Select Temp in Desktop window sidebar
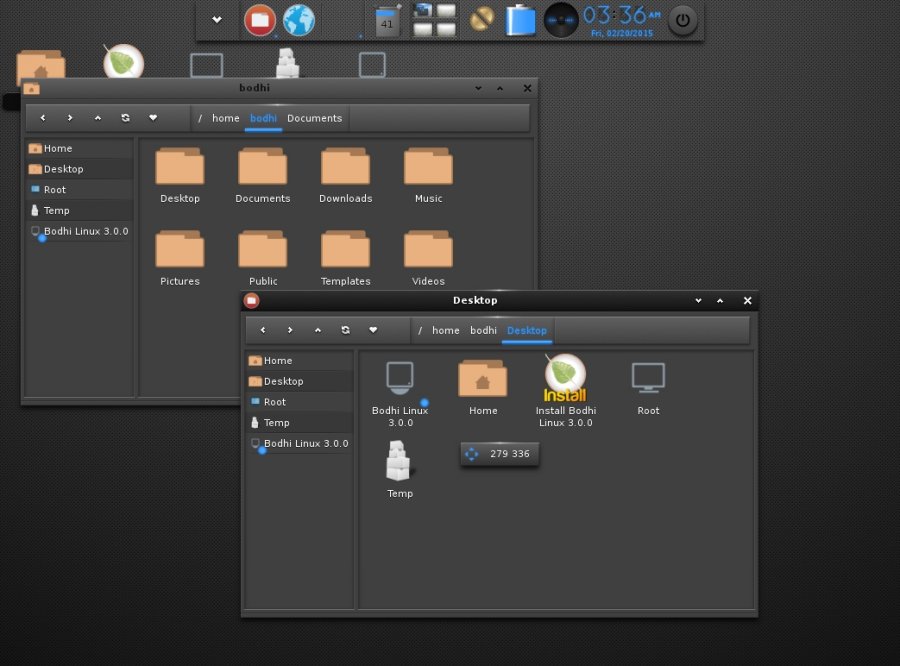This screenshot has width=900, height=666. pyautogui.click(x=300, y=423)
